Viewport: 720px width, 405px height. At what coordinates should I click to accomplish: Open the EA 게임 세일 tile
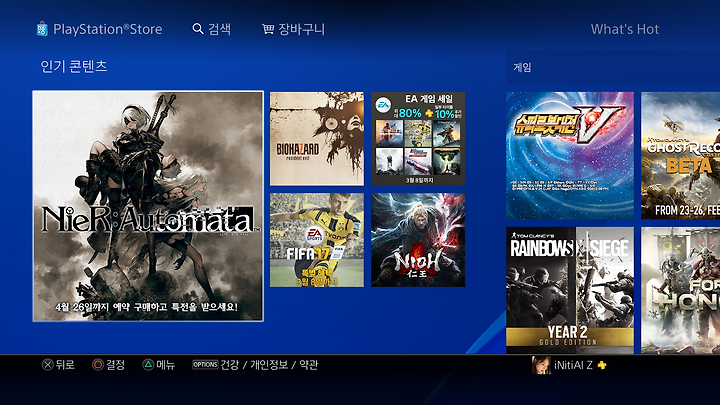pyautogui.click(x=418, y=139)
